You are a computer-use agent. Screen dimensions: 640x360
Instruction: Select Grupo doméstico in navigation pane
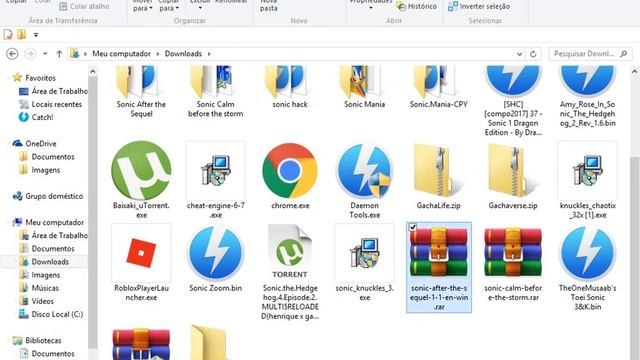pos(54,196)
